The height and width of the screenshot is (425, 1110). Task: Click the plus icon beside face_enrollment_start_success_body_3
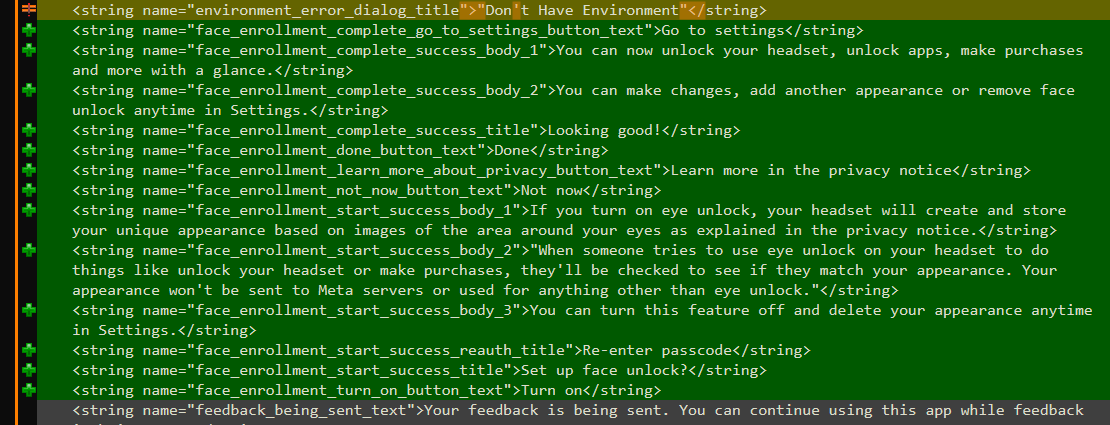29,310
